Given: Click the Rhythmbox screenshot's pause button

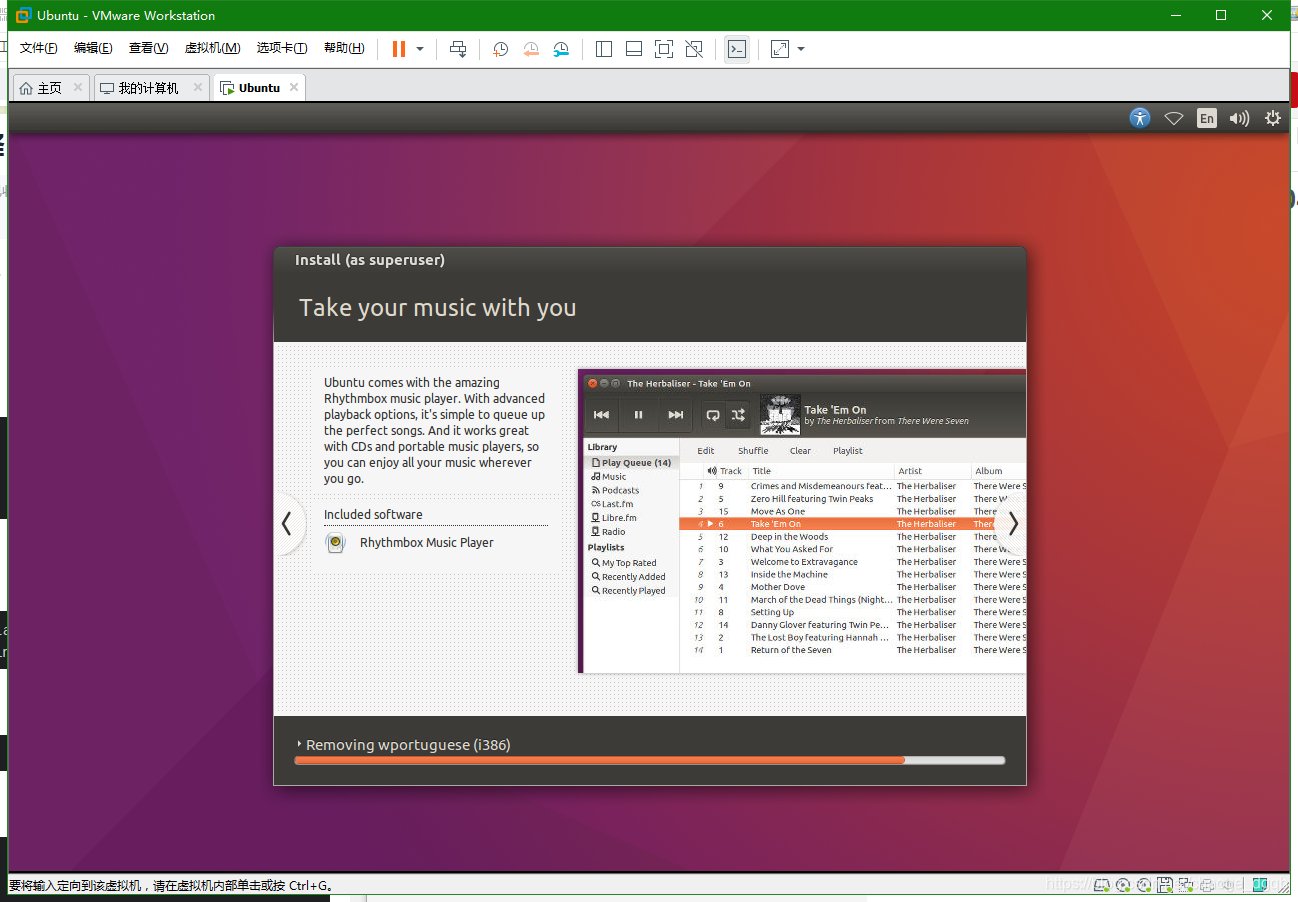Looking at the screenshot, I should (x=638, y=414).
